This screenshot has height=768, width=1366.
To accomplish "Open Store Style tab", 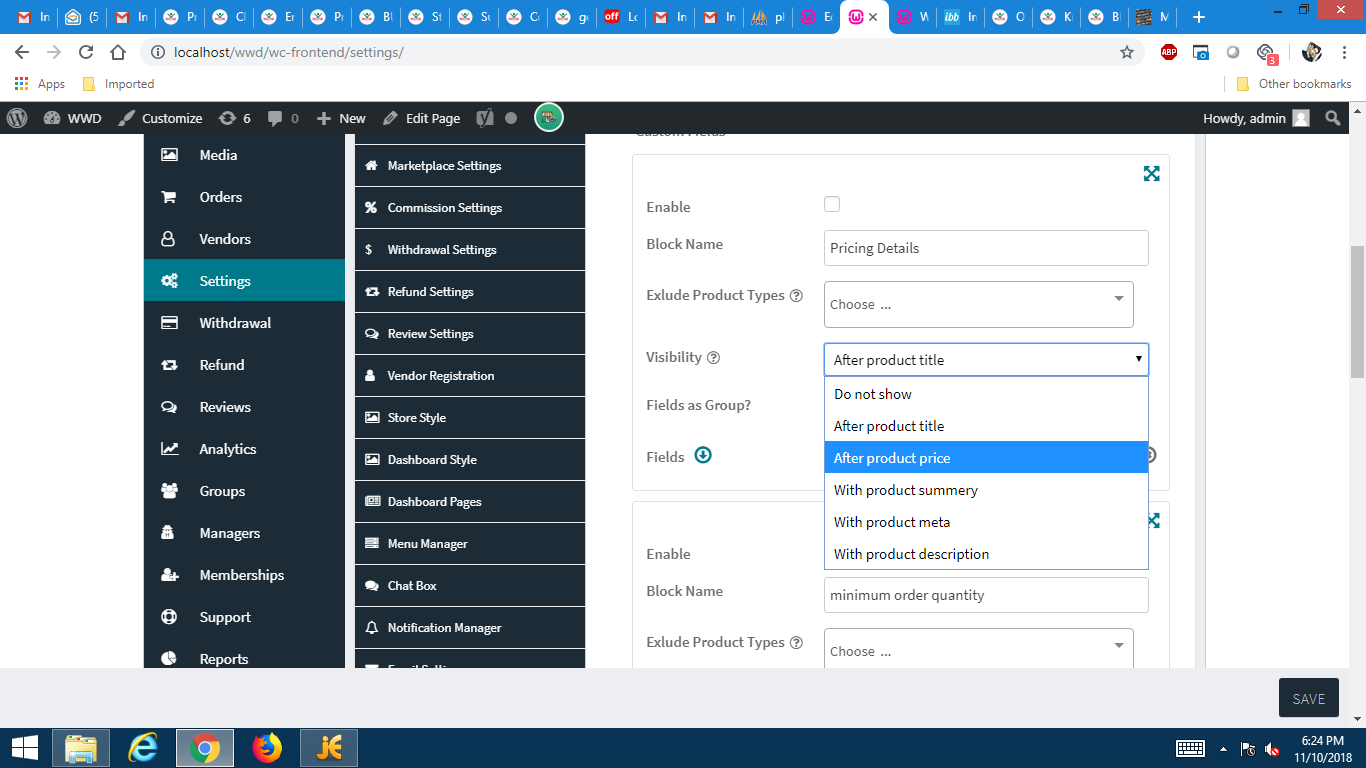I will click(470, 418).
